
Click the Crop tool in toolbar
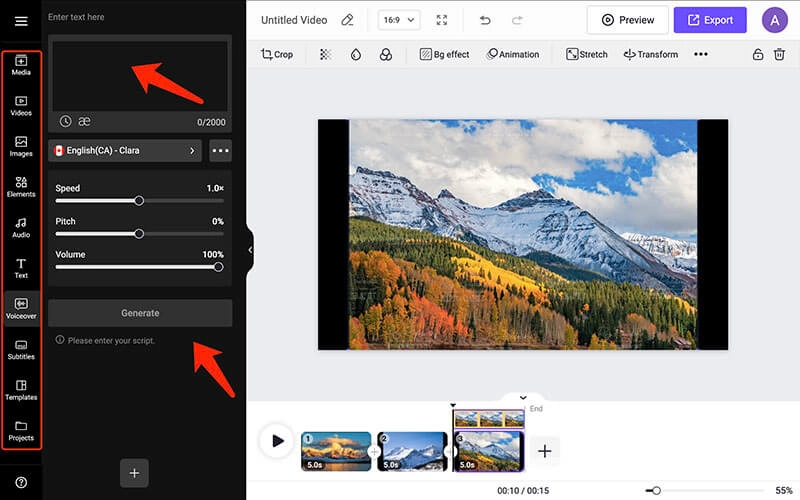[x=277, y=54]
